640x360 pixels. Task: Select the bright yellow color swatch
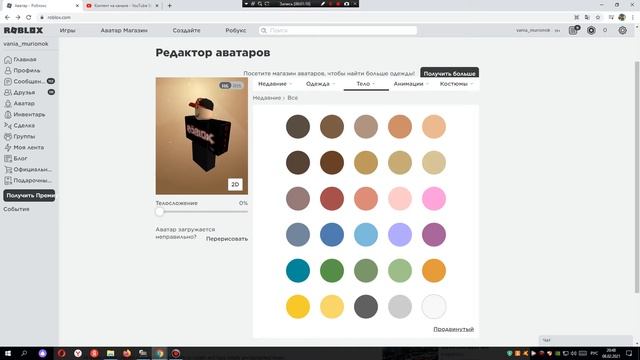click(x=298, y=307)
